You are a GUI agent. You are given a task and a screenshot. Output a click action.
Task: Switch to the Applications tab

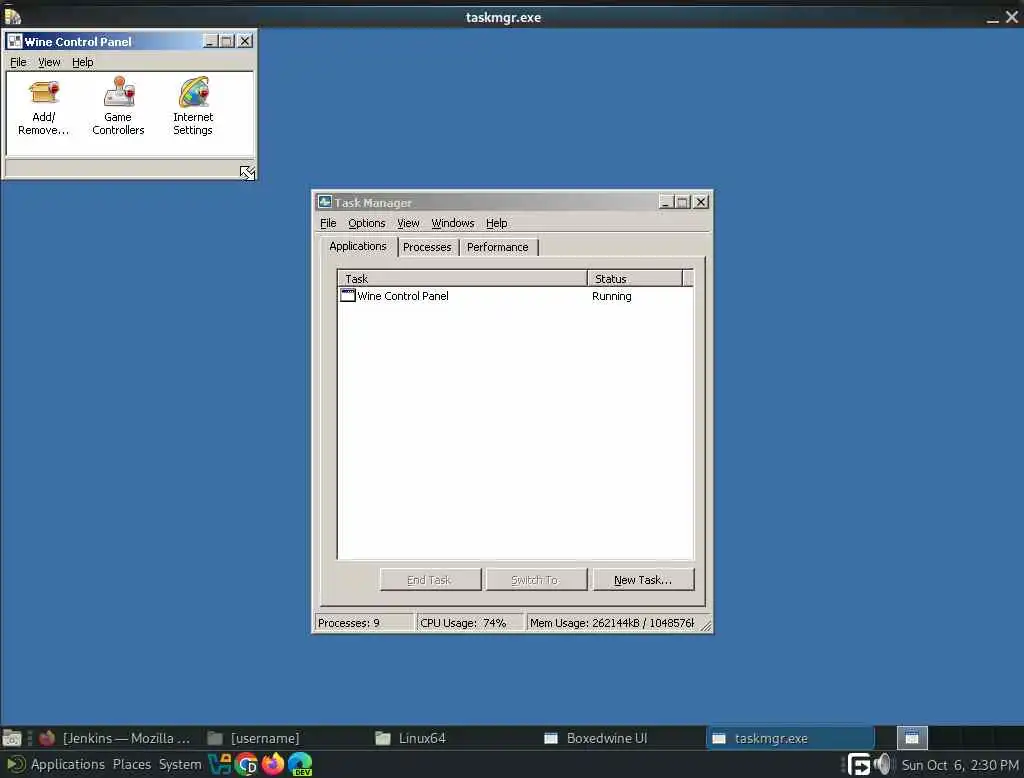point(358,246)
